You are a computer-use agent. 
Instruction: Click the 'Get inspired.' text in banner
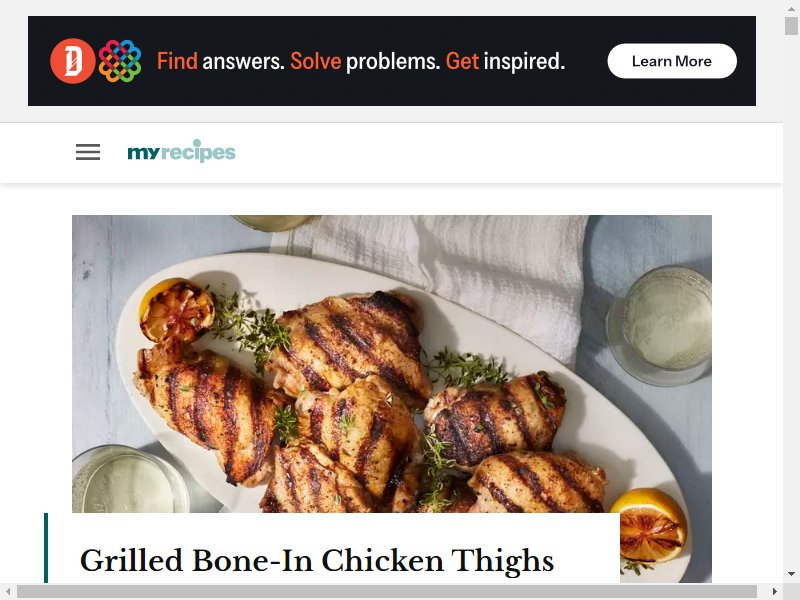coord(505,61)
